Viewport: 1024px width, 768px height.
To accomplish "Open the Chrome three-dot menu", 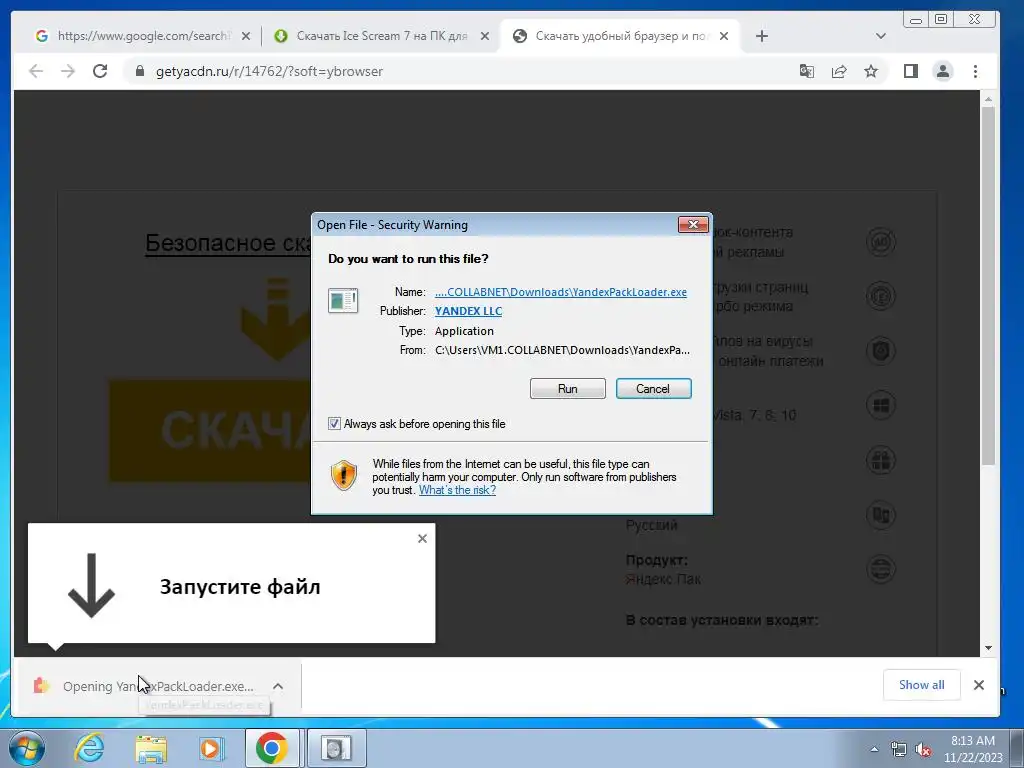I will point(975,71).
